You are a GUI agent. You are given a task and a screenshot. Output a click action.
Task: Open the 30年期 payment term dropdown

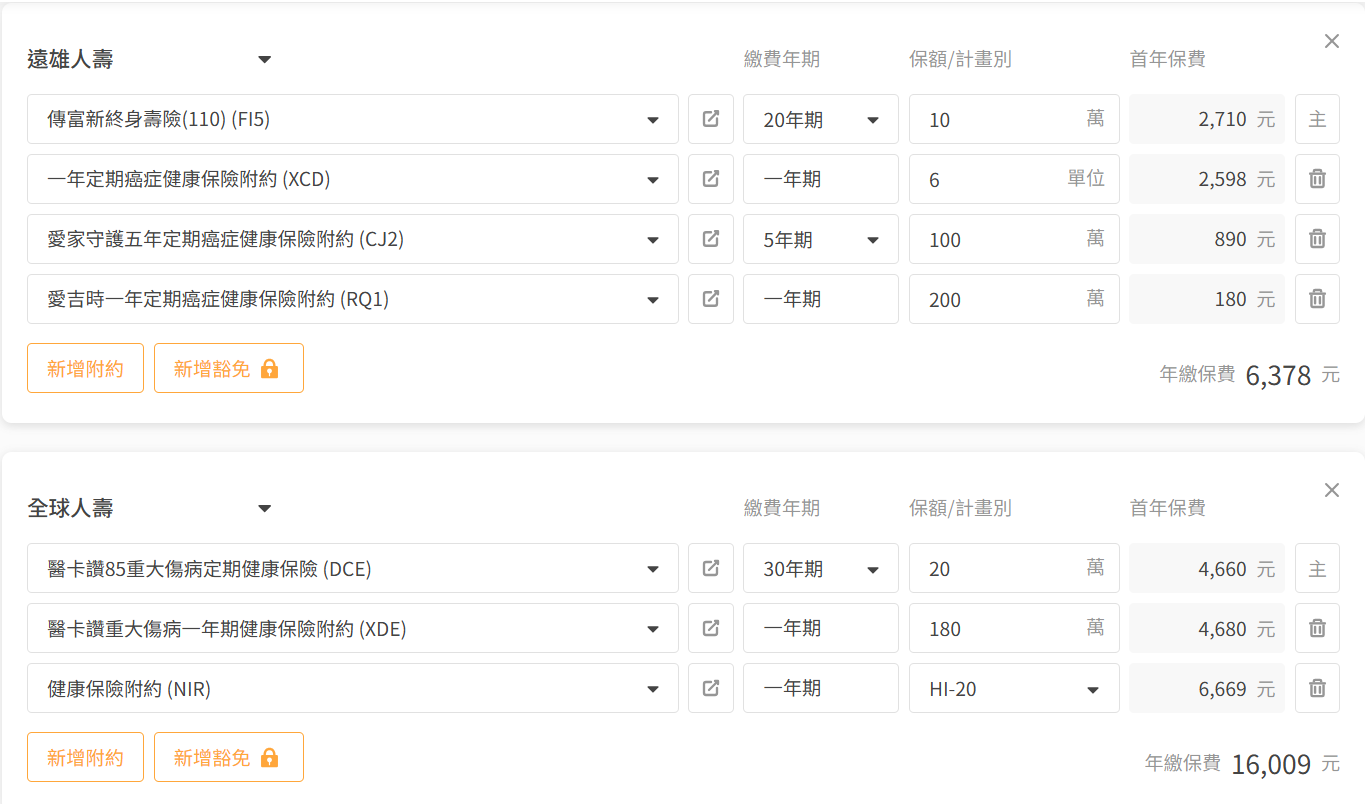tap(821, 568)
